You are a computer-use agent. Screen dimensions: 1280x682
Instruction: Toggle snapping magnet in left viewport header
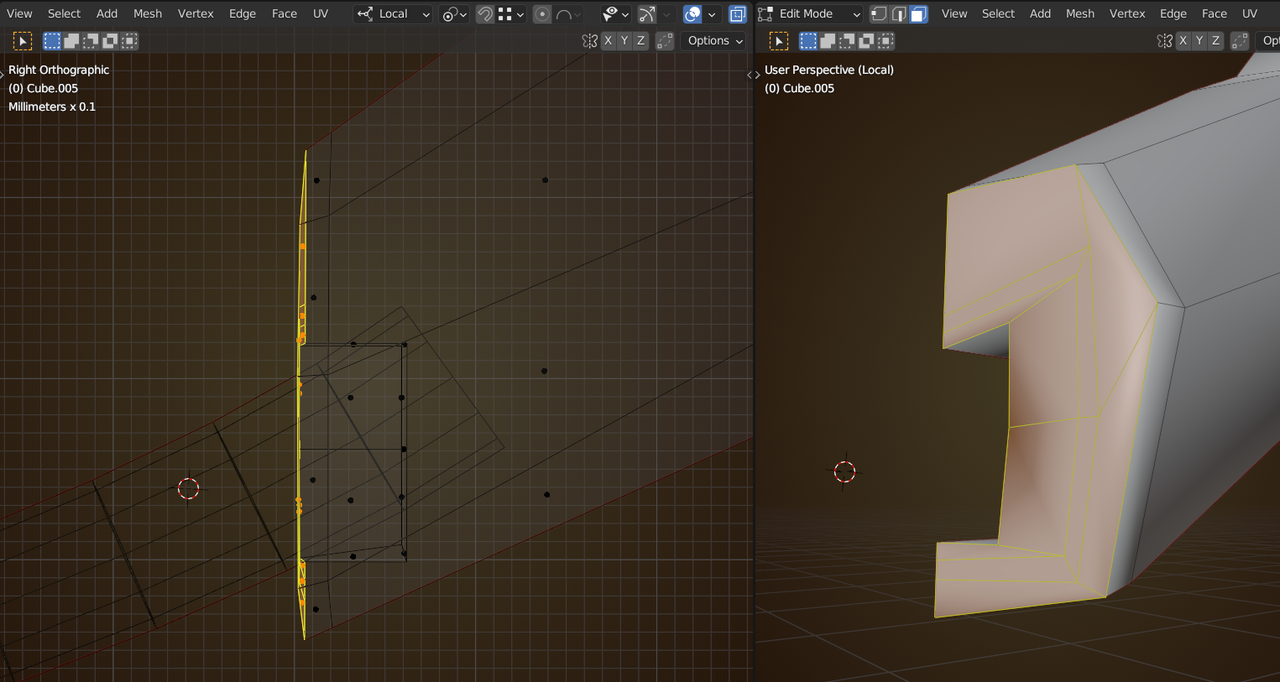tap(485, 14)
